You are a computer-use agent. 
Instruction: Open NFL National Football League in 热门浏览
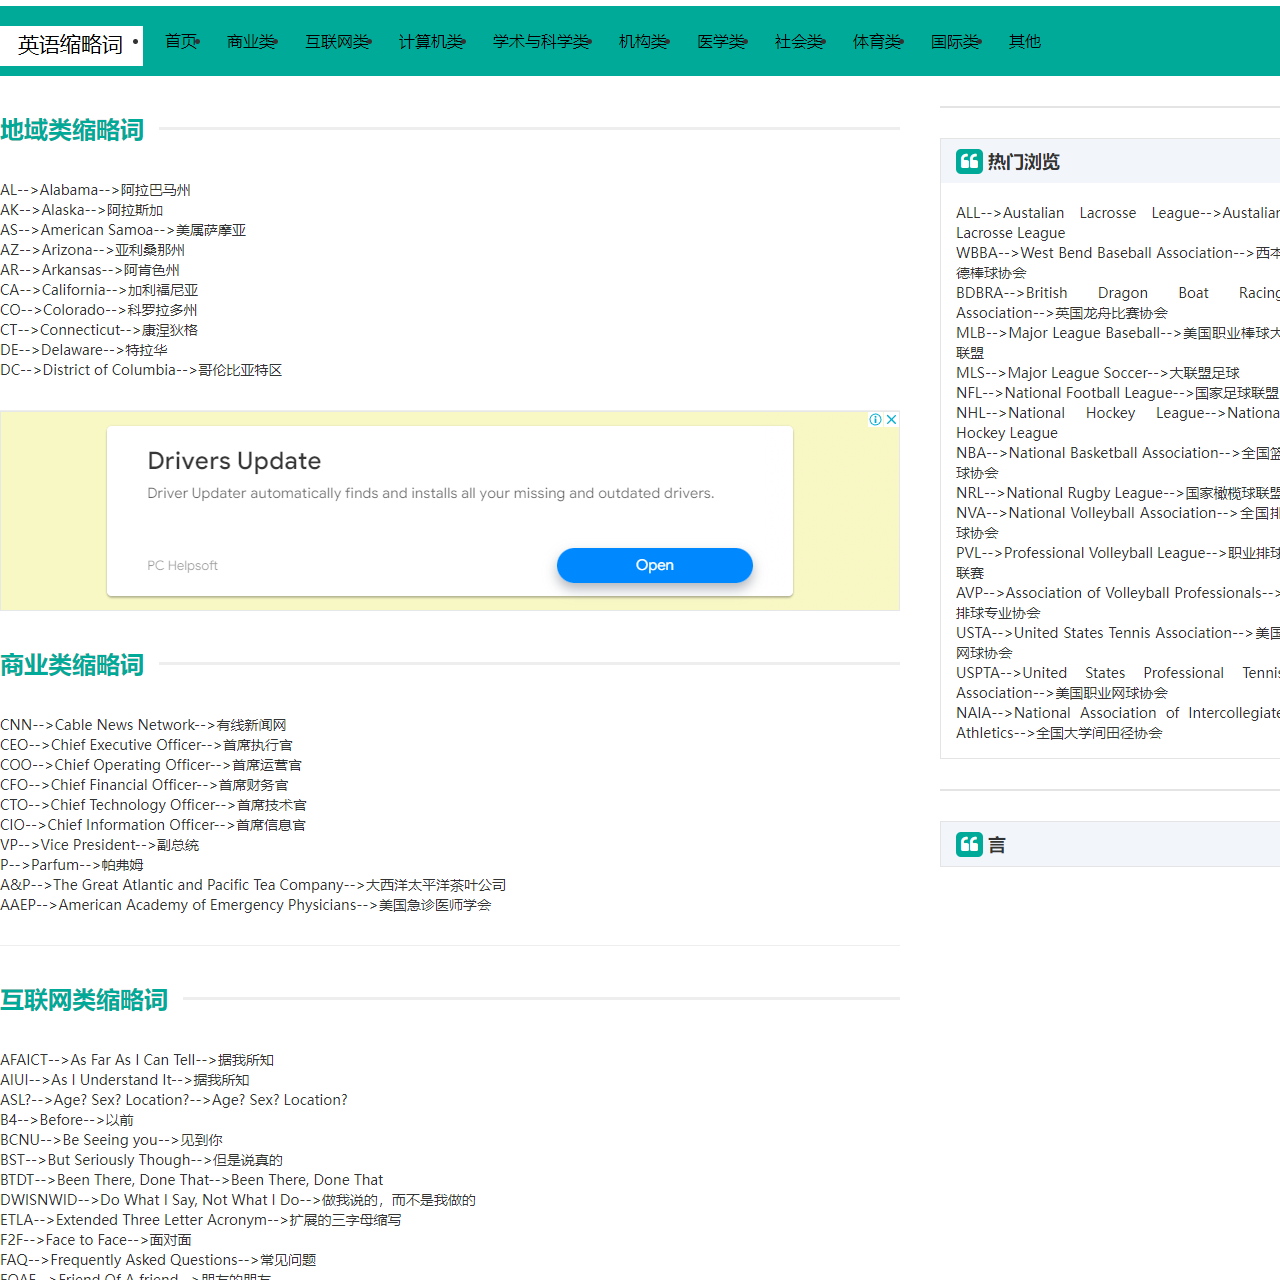coord(1118,393)
